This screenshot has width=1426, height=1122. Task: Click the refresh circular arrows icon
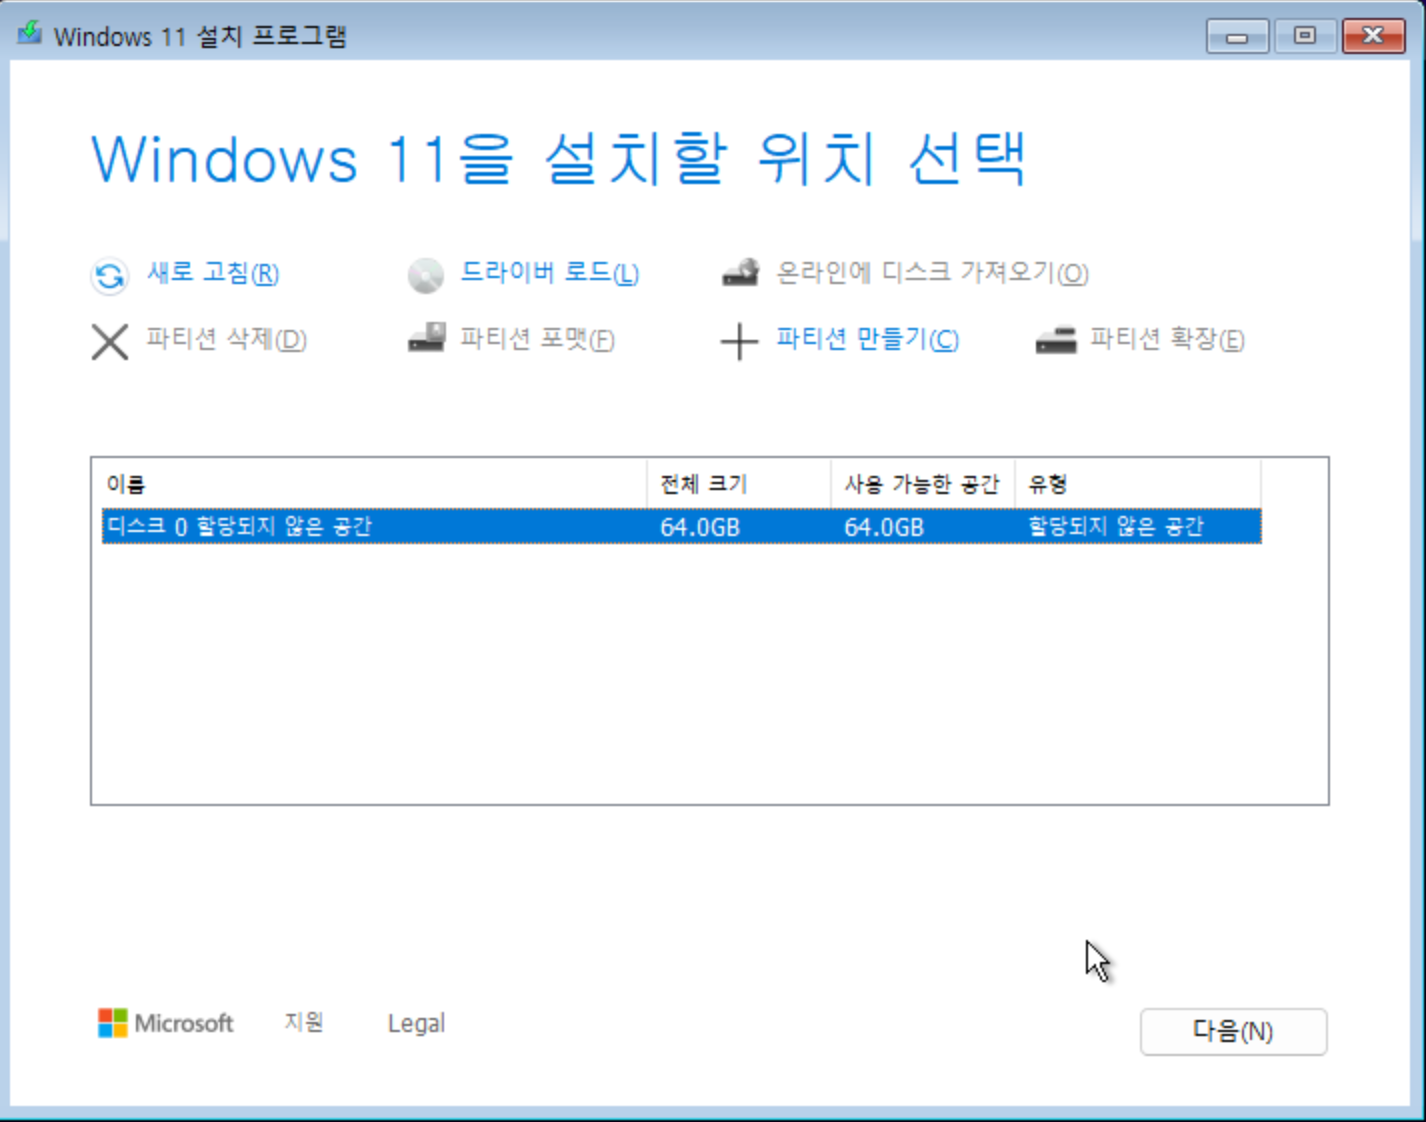[109, 275]
